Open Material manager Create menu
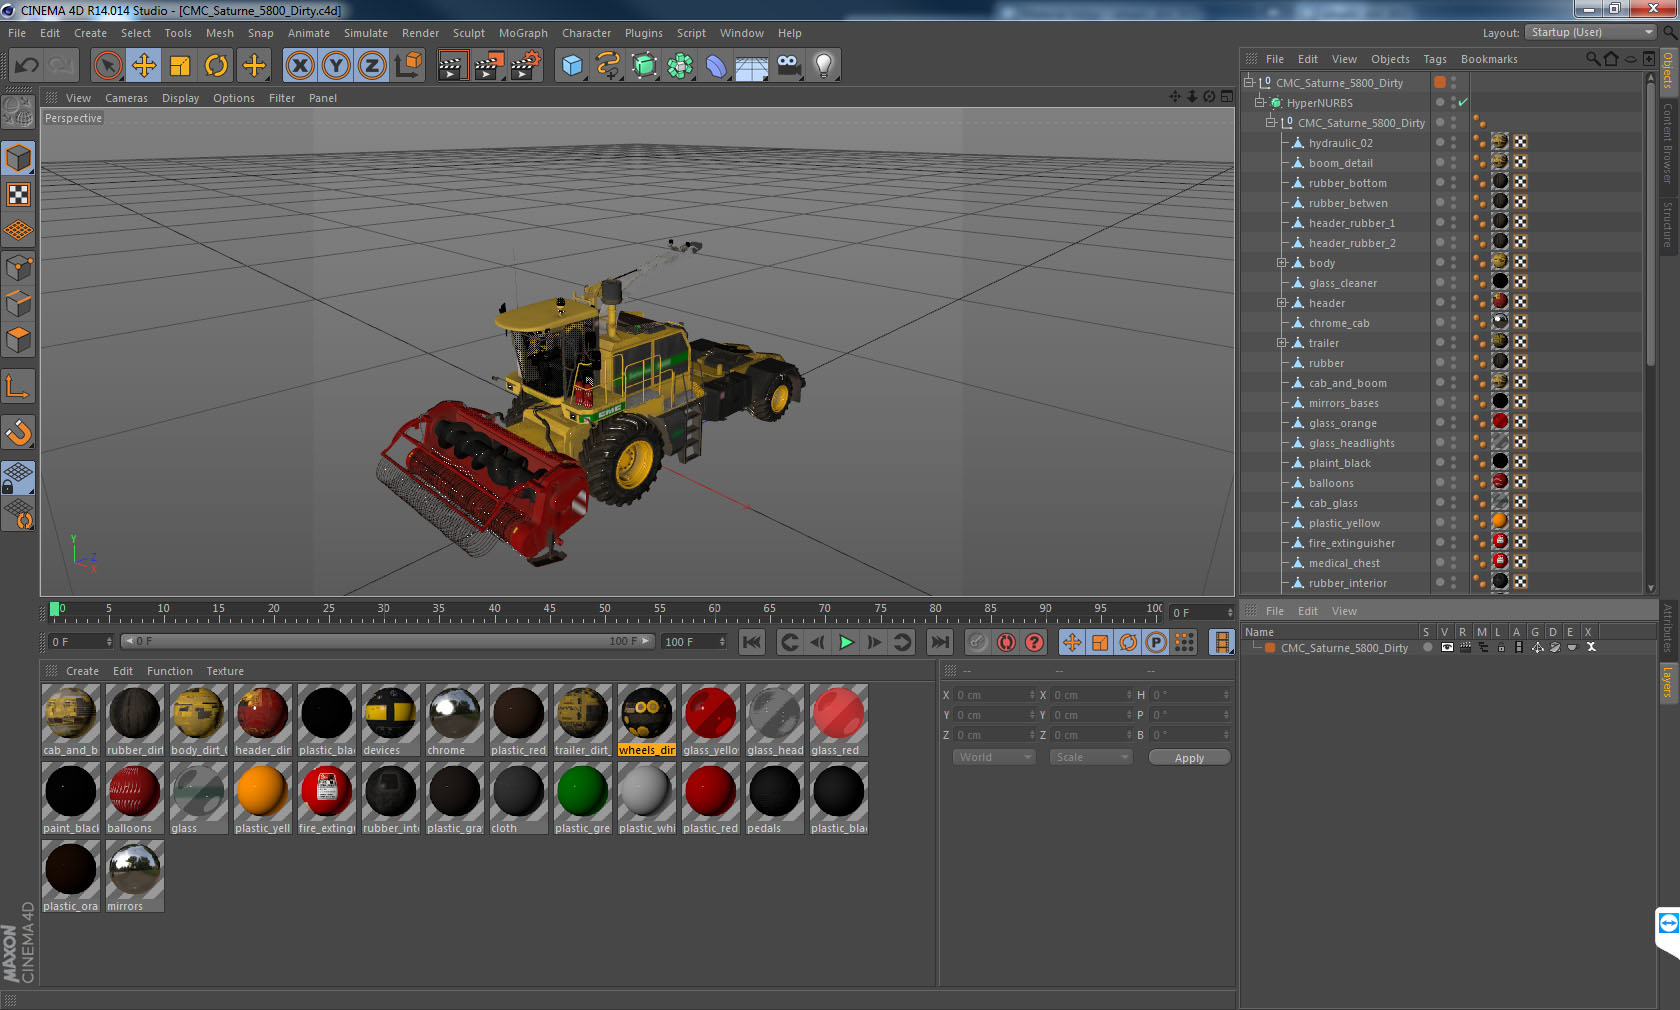This screenshot has width=1680, height=1010. (x=82, y=671)
